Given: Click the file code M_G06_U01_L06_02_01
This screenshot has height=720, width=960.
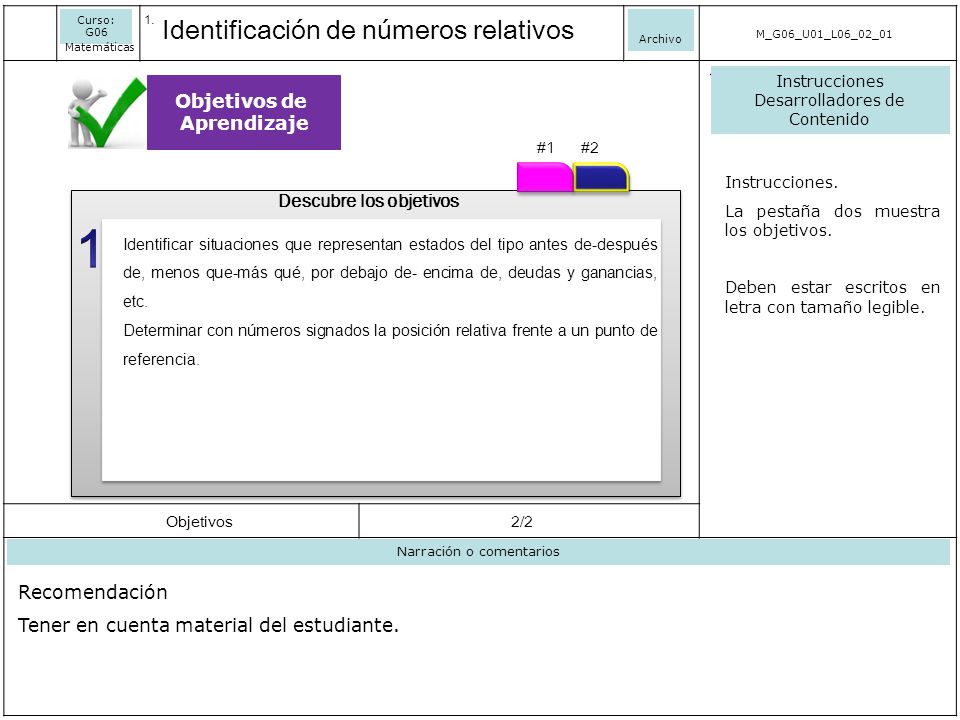Looking at the screenshot, I should coord(823,34).
